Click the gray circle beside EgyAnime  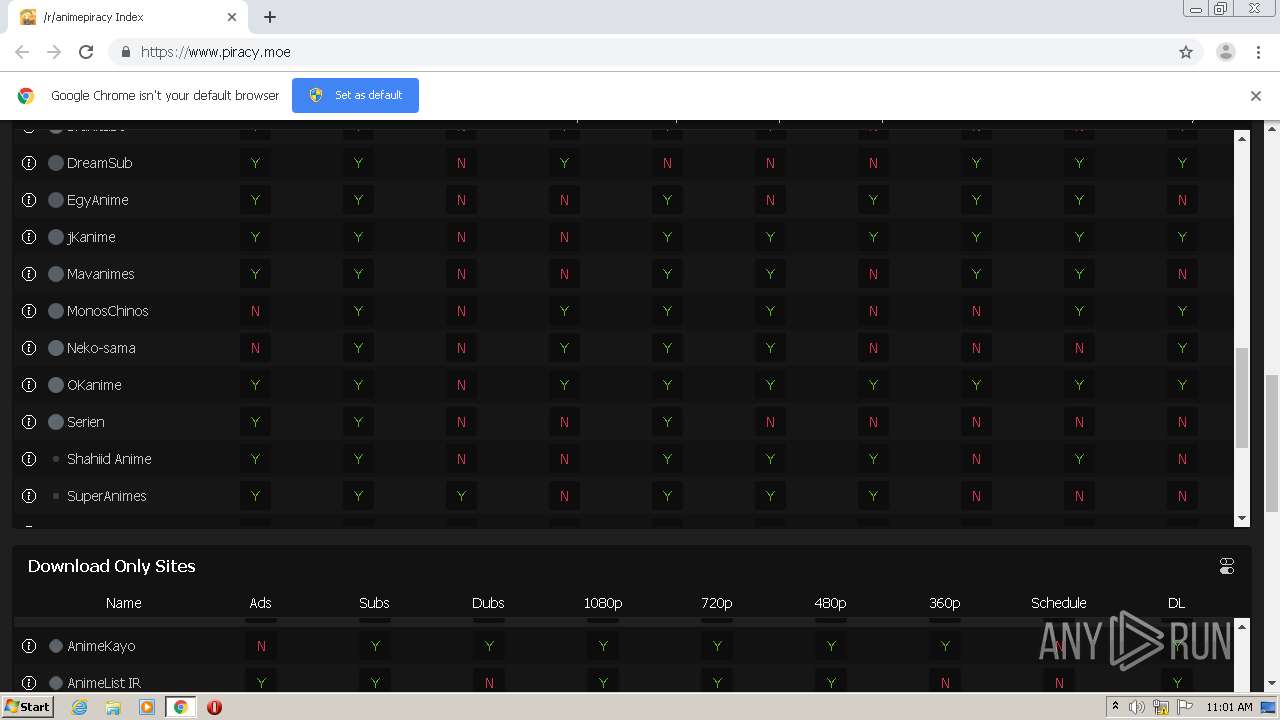click(x=56, y=200)
